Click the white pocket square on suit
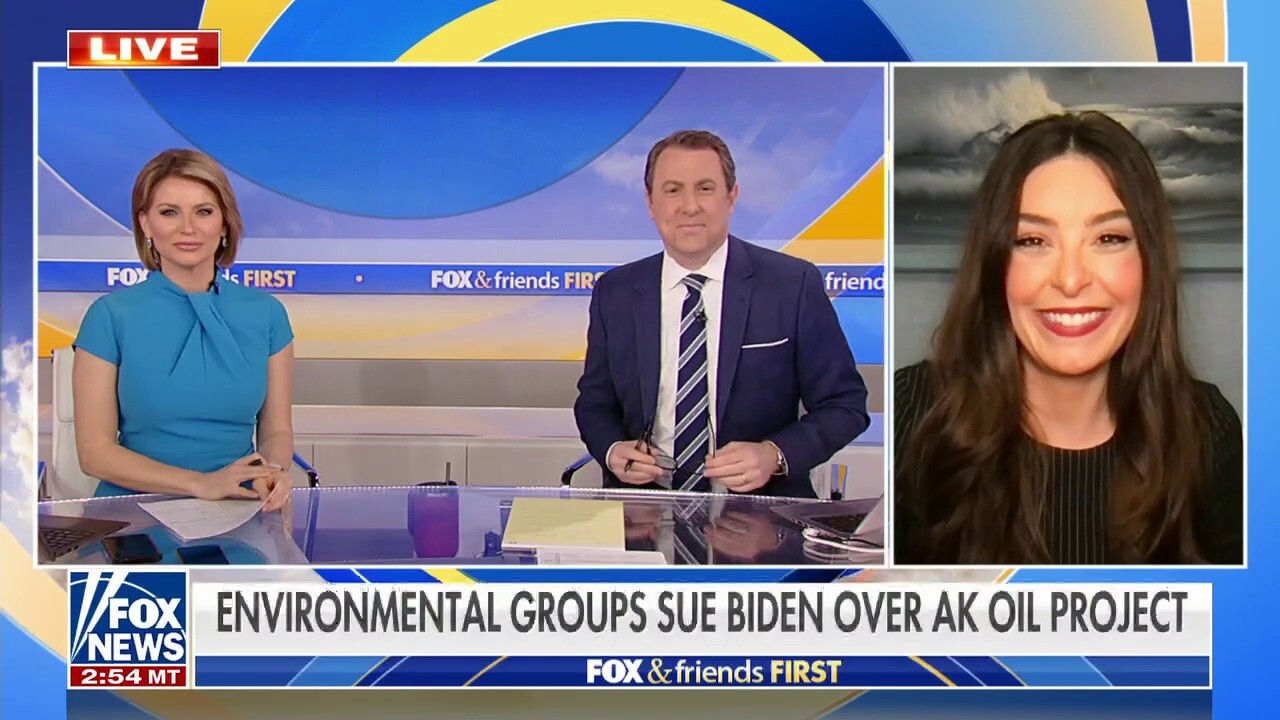This screenshot has height=720, width=1280. coord(765,344)
